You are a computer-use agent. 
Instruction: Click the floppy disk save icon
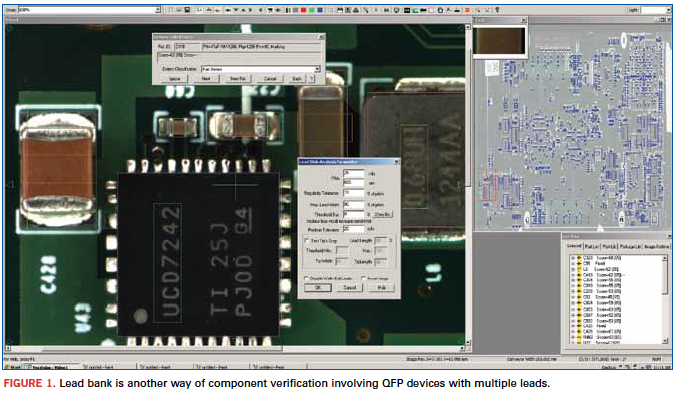pos(188,10)
